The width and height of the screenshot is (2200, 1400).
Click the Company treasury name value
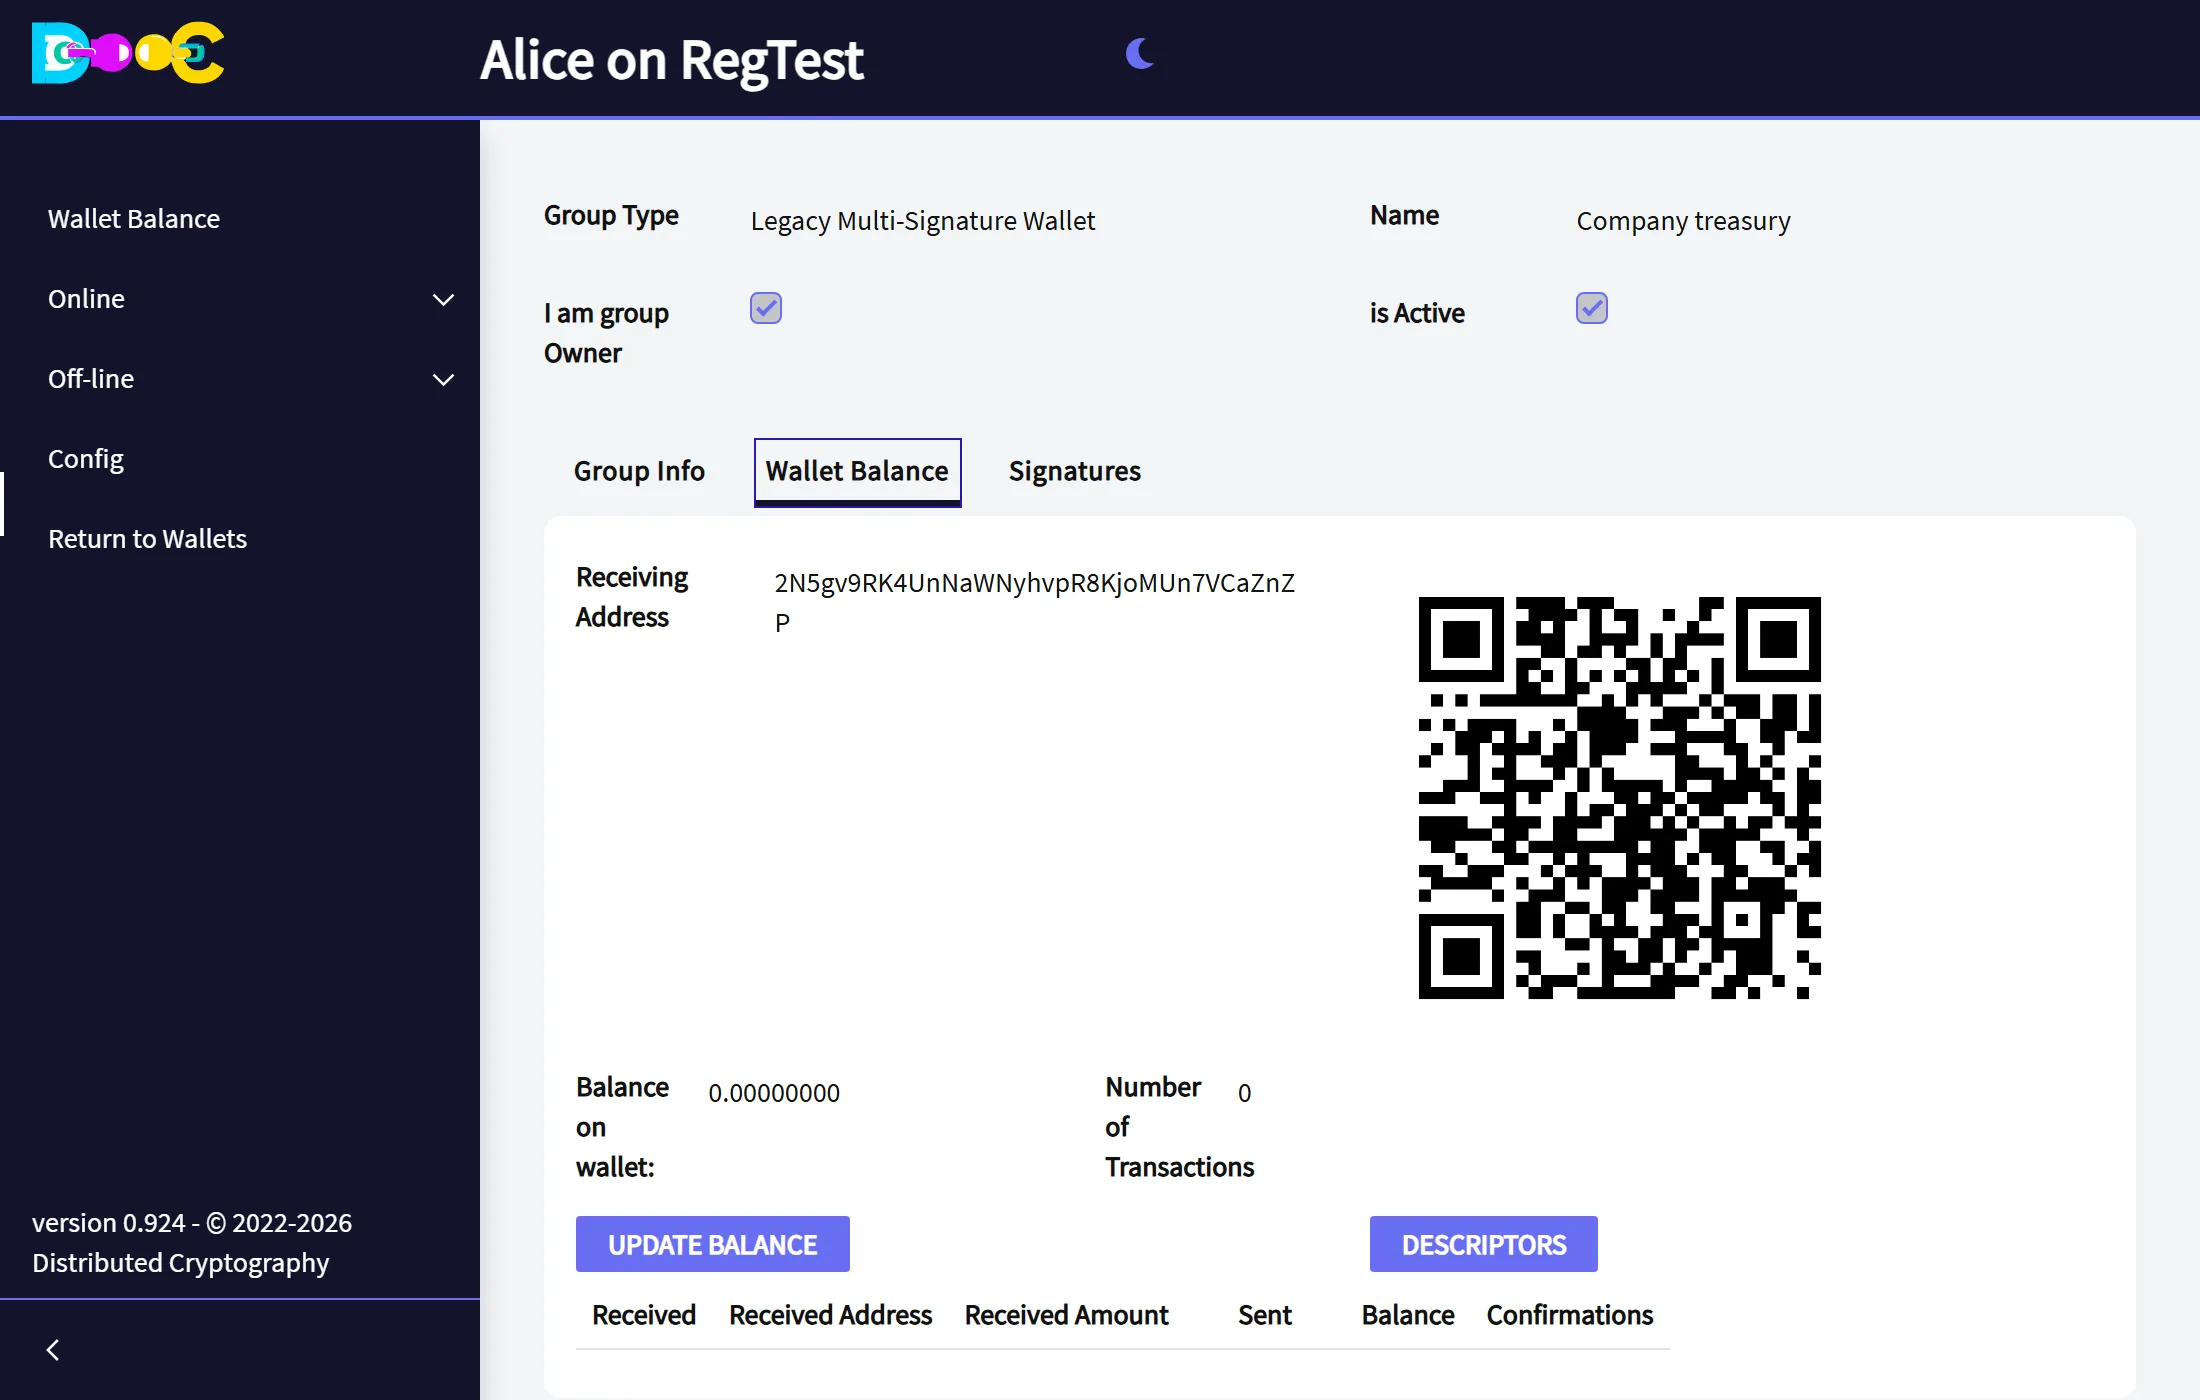[x=1684, y=221]
